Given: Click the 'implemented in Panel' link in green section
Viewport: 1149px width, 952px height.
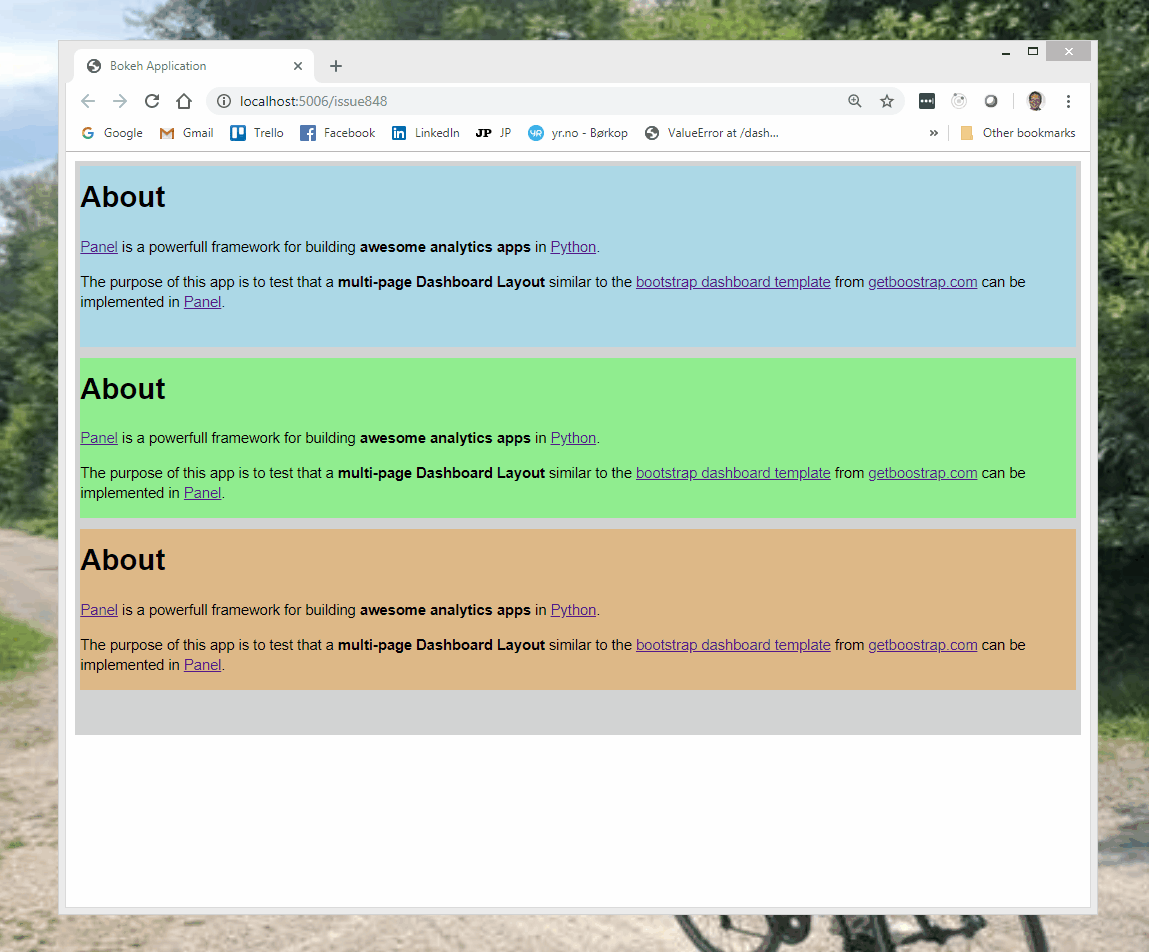Looking at the screenshot, I should pyautogui.click(x=202, y=493).
